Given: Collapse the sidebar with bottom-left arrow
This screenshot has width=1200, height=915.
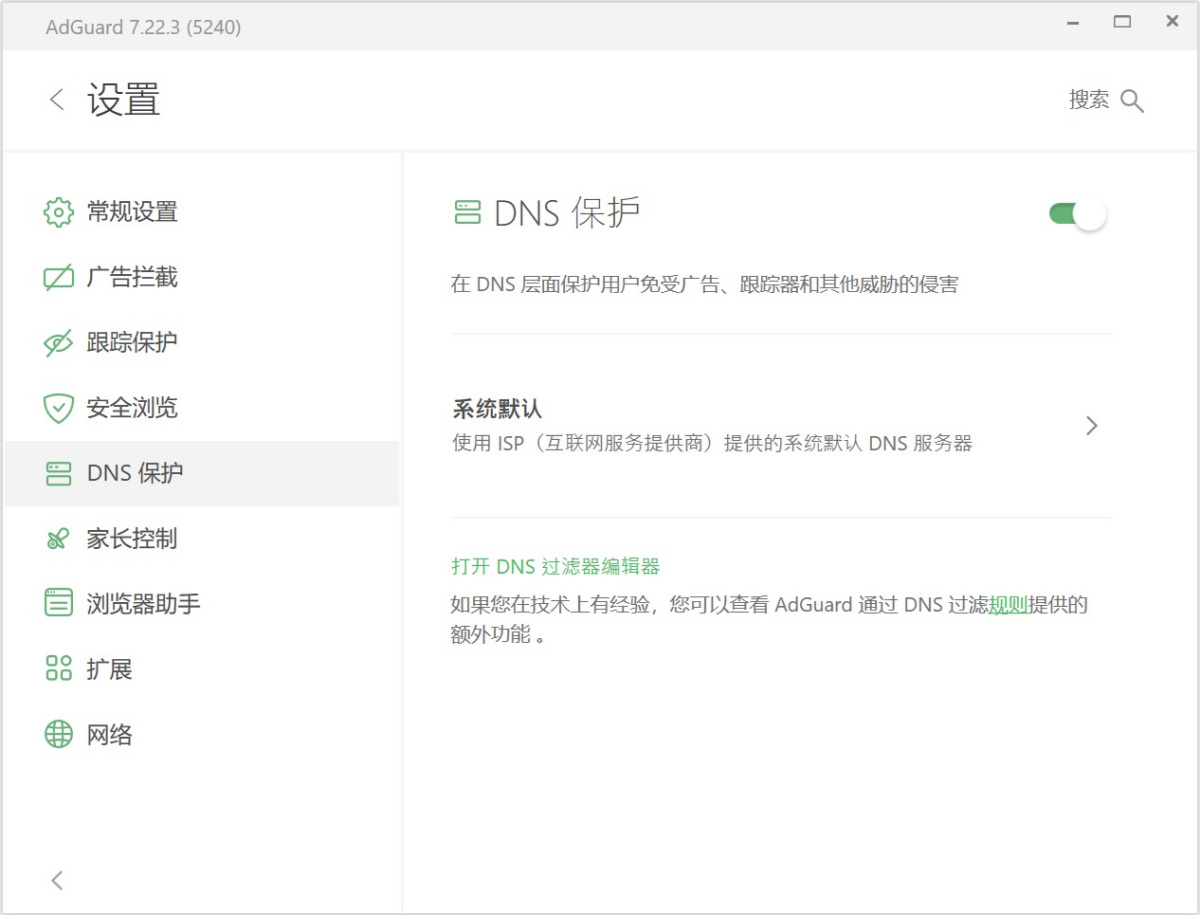Looking at the screenshot, I should pyautogui.click(x=57, y=880).
